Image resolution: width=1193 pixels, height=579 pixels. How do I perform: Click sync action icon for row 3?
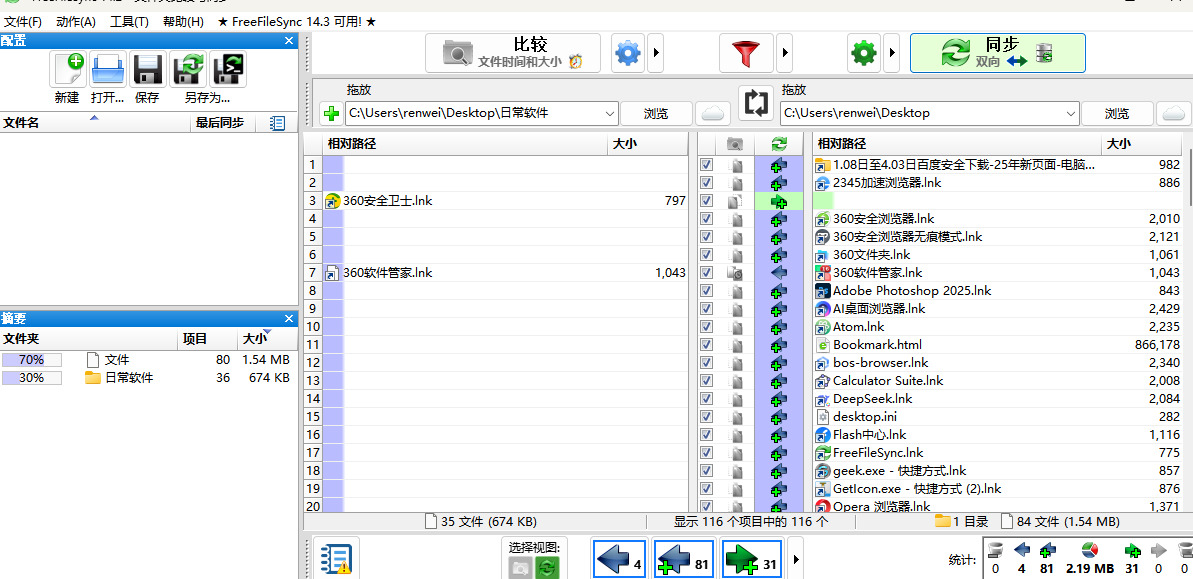(x=778, y=201)
